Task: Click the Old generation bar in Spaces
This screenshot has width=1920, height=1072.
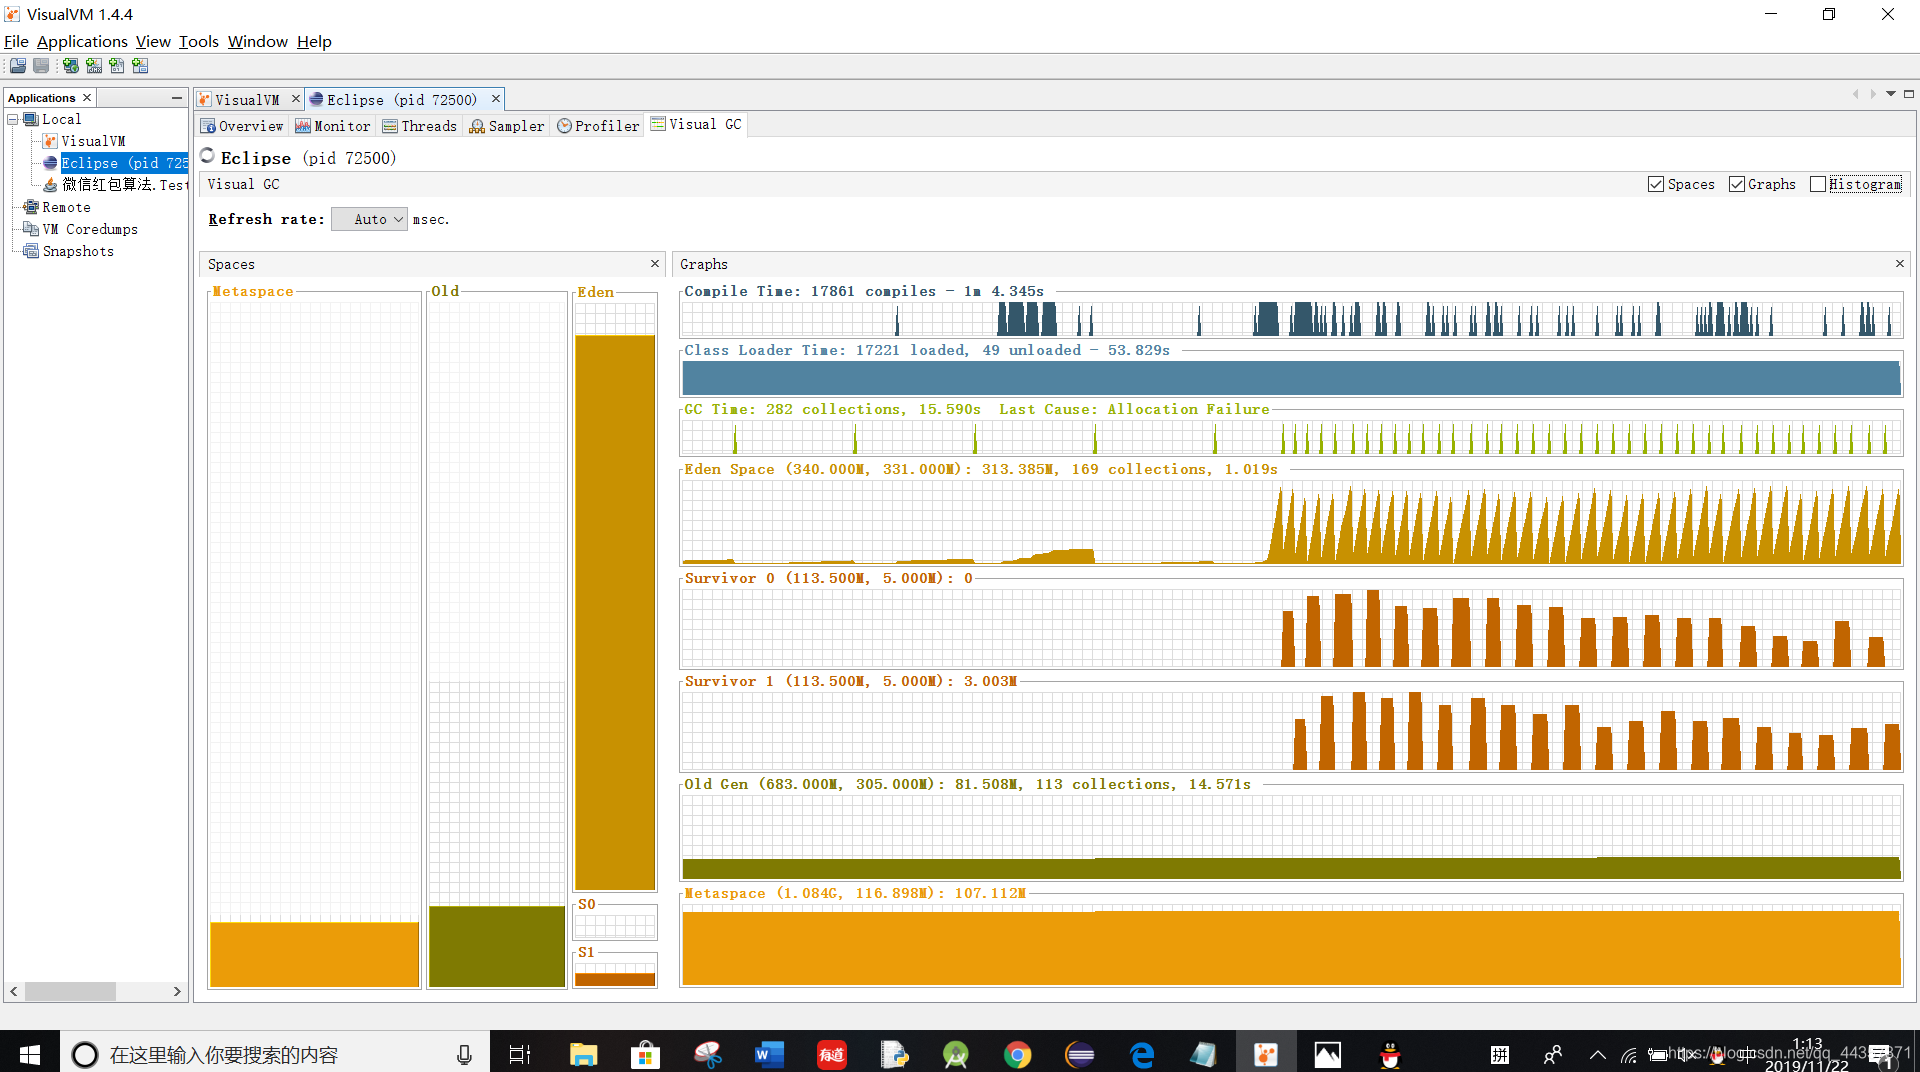Action: (497, 946)
